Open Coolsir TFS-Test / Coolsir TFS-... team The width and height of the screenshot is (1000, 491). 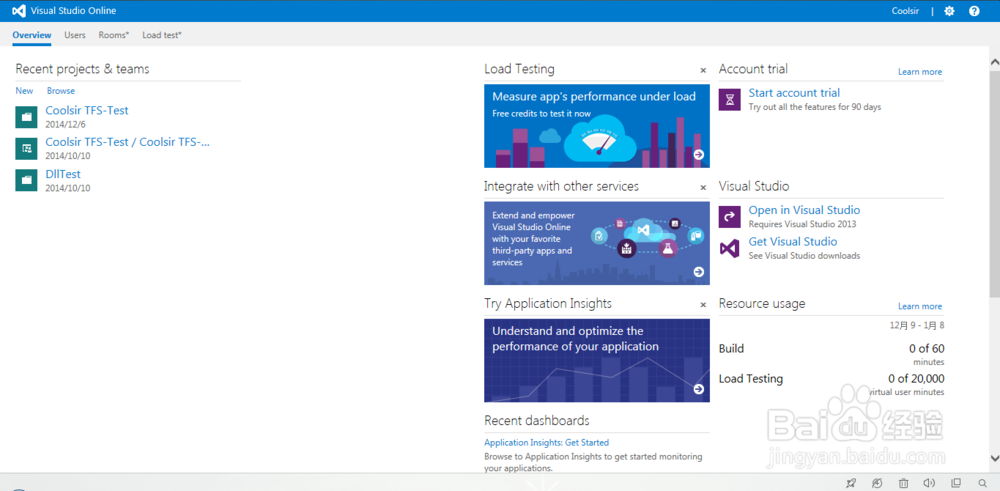(x=128, y=142)
